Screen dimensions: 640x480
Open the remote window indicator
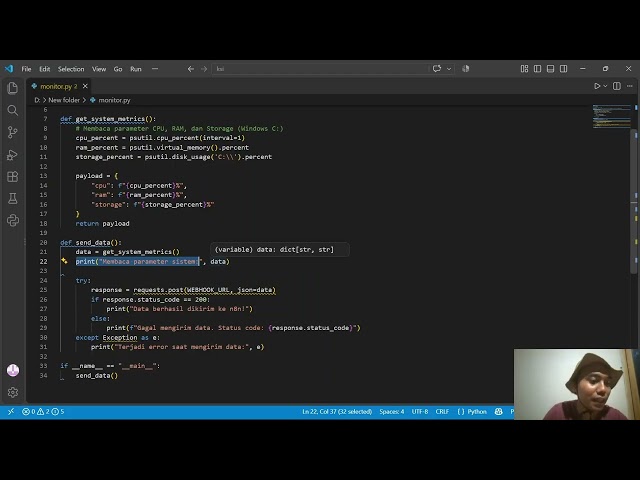tap(11, 411)
